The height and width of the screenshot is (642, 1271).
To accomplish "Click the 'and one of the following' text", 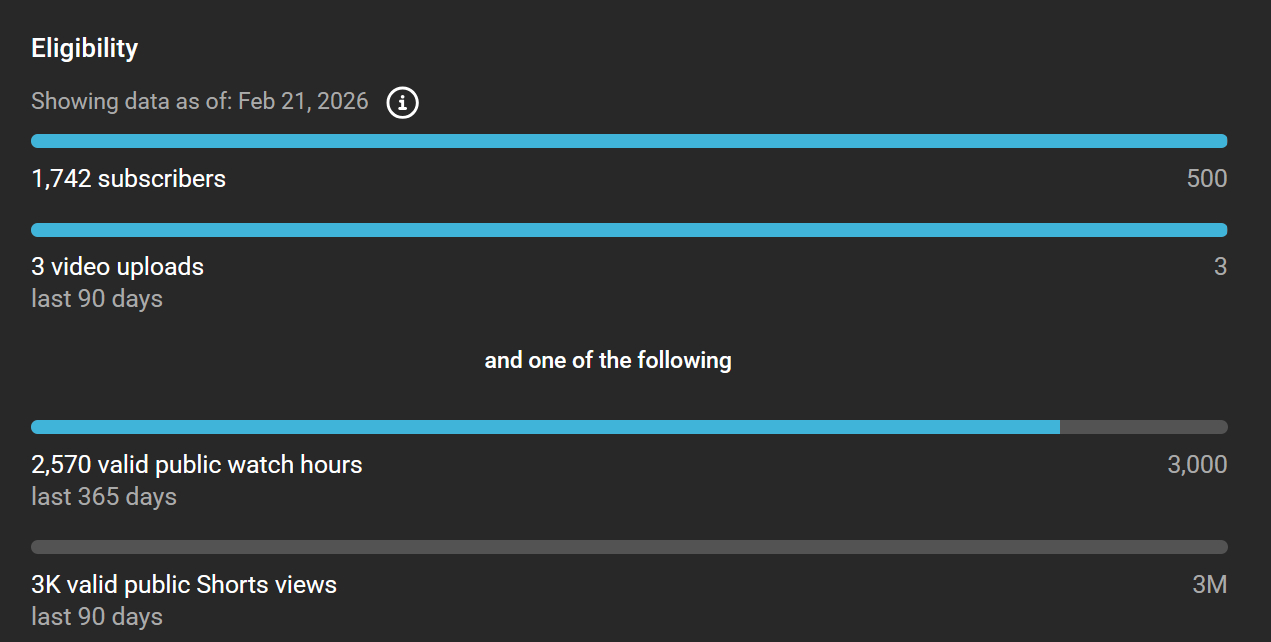I will pyautogui.click(x=608, y=360).
